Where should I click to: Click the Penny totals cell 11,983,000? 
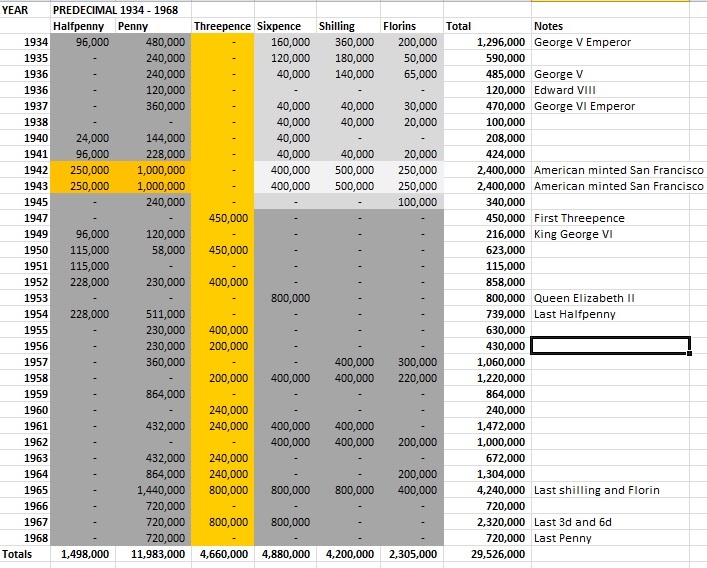click(x=153, y=554)
